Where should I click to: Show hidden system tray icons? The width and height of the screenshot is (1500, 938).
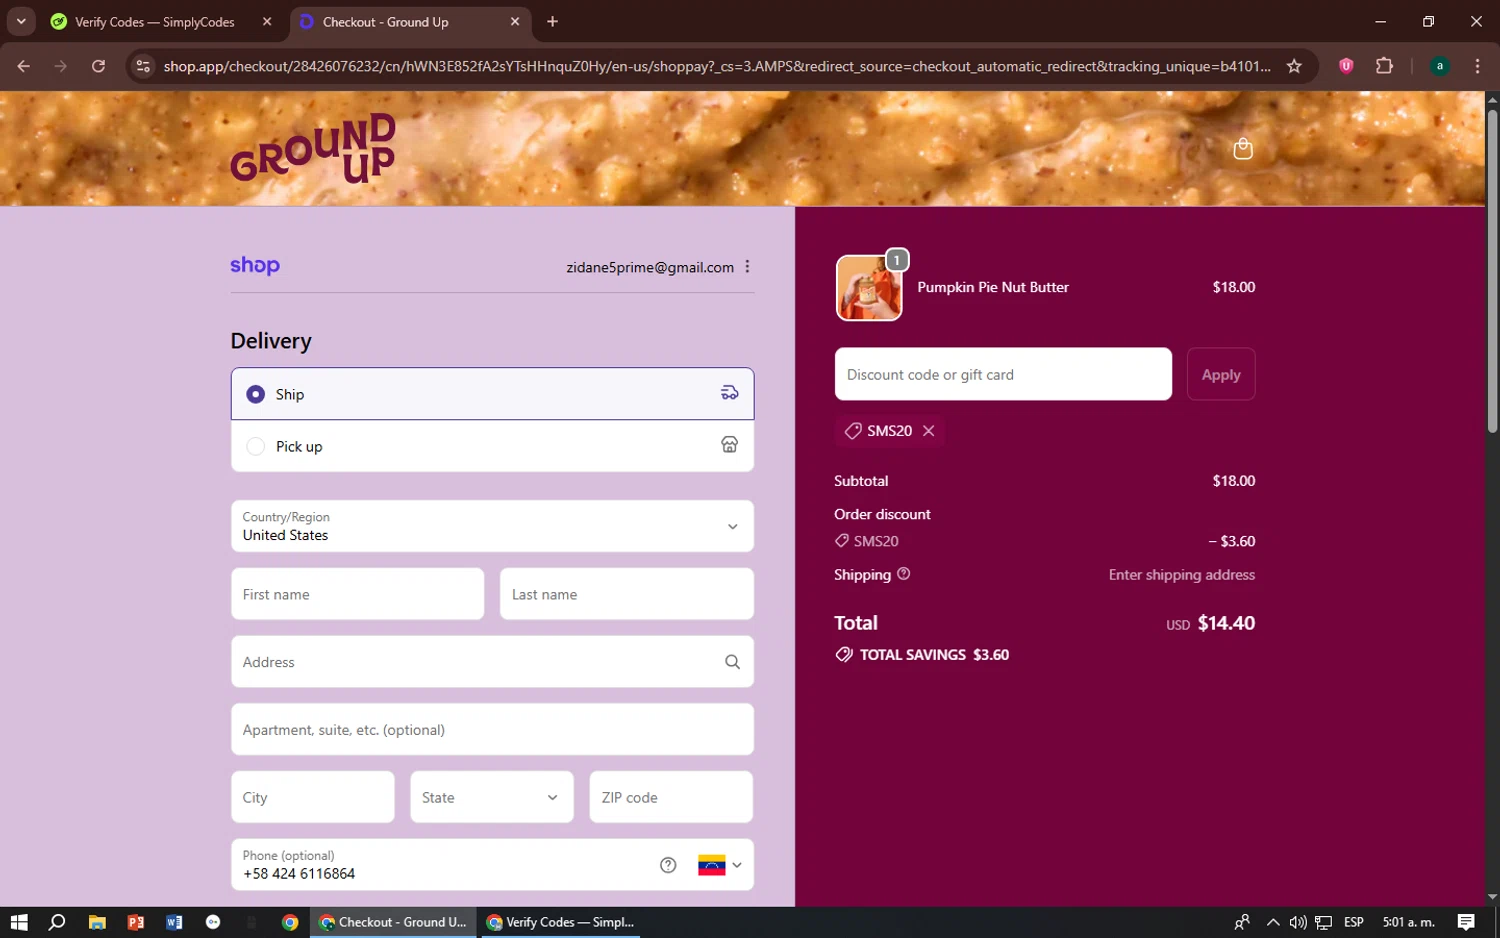1272,922
